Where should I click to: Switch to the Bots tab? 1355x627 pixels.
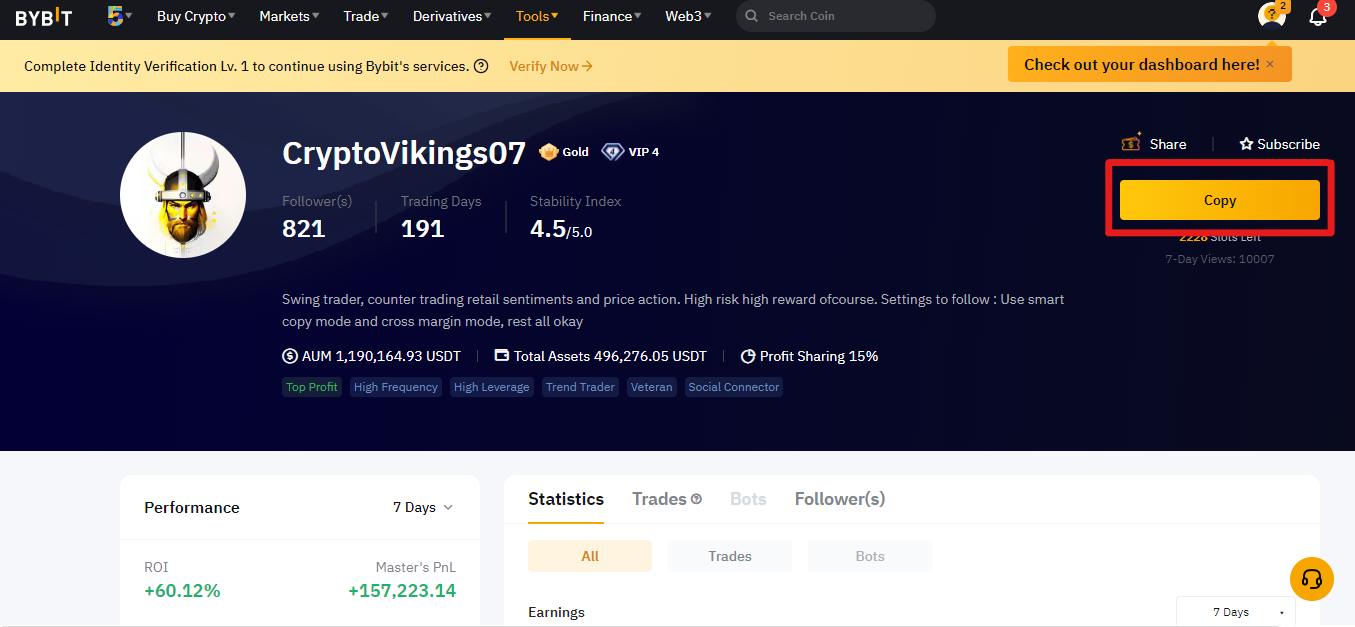click(x=748, y=499)
